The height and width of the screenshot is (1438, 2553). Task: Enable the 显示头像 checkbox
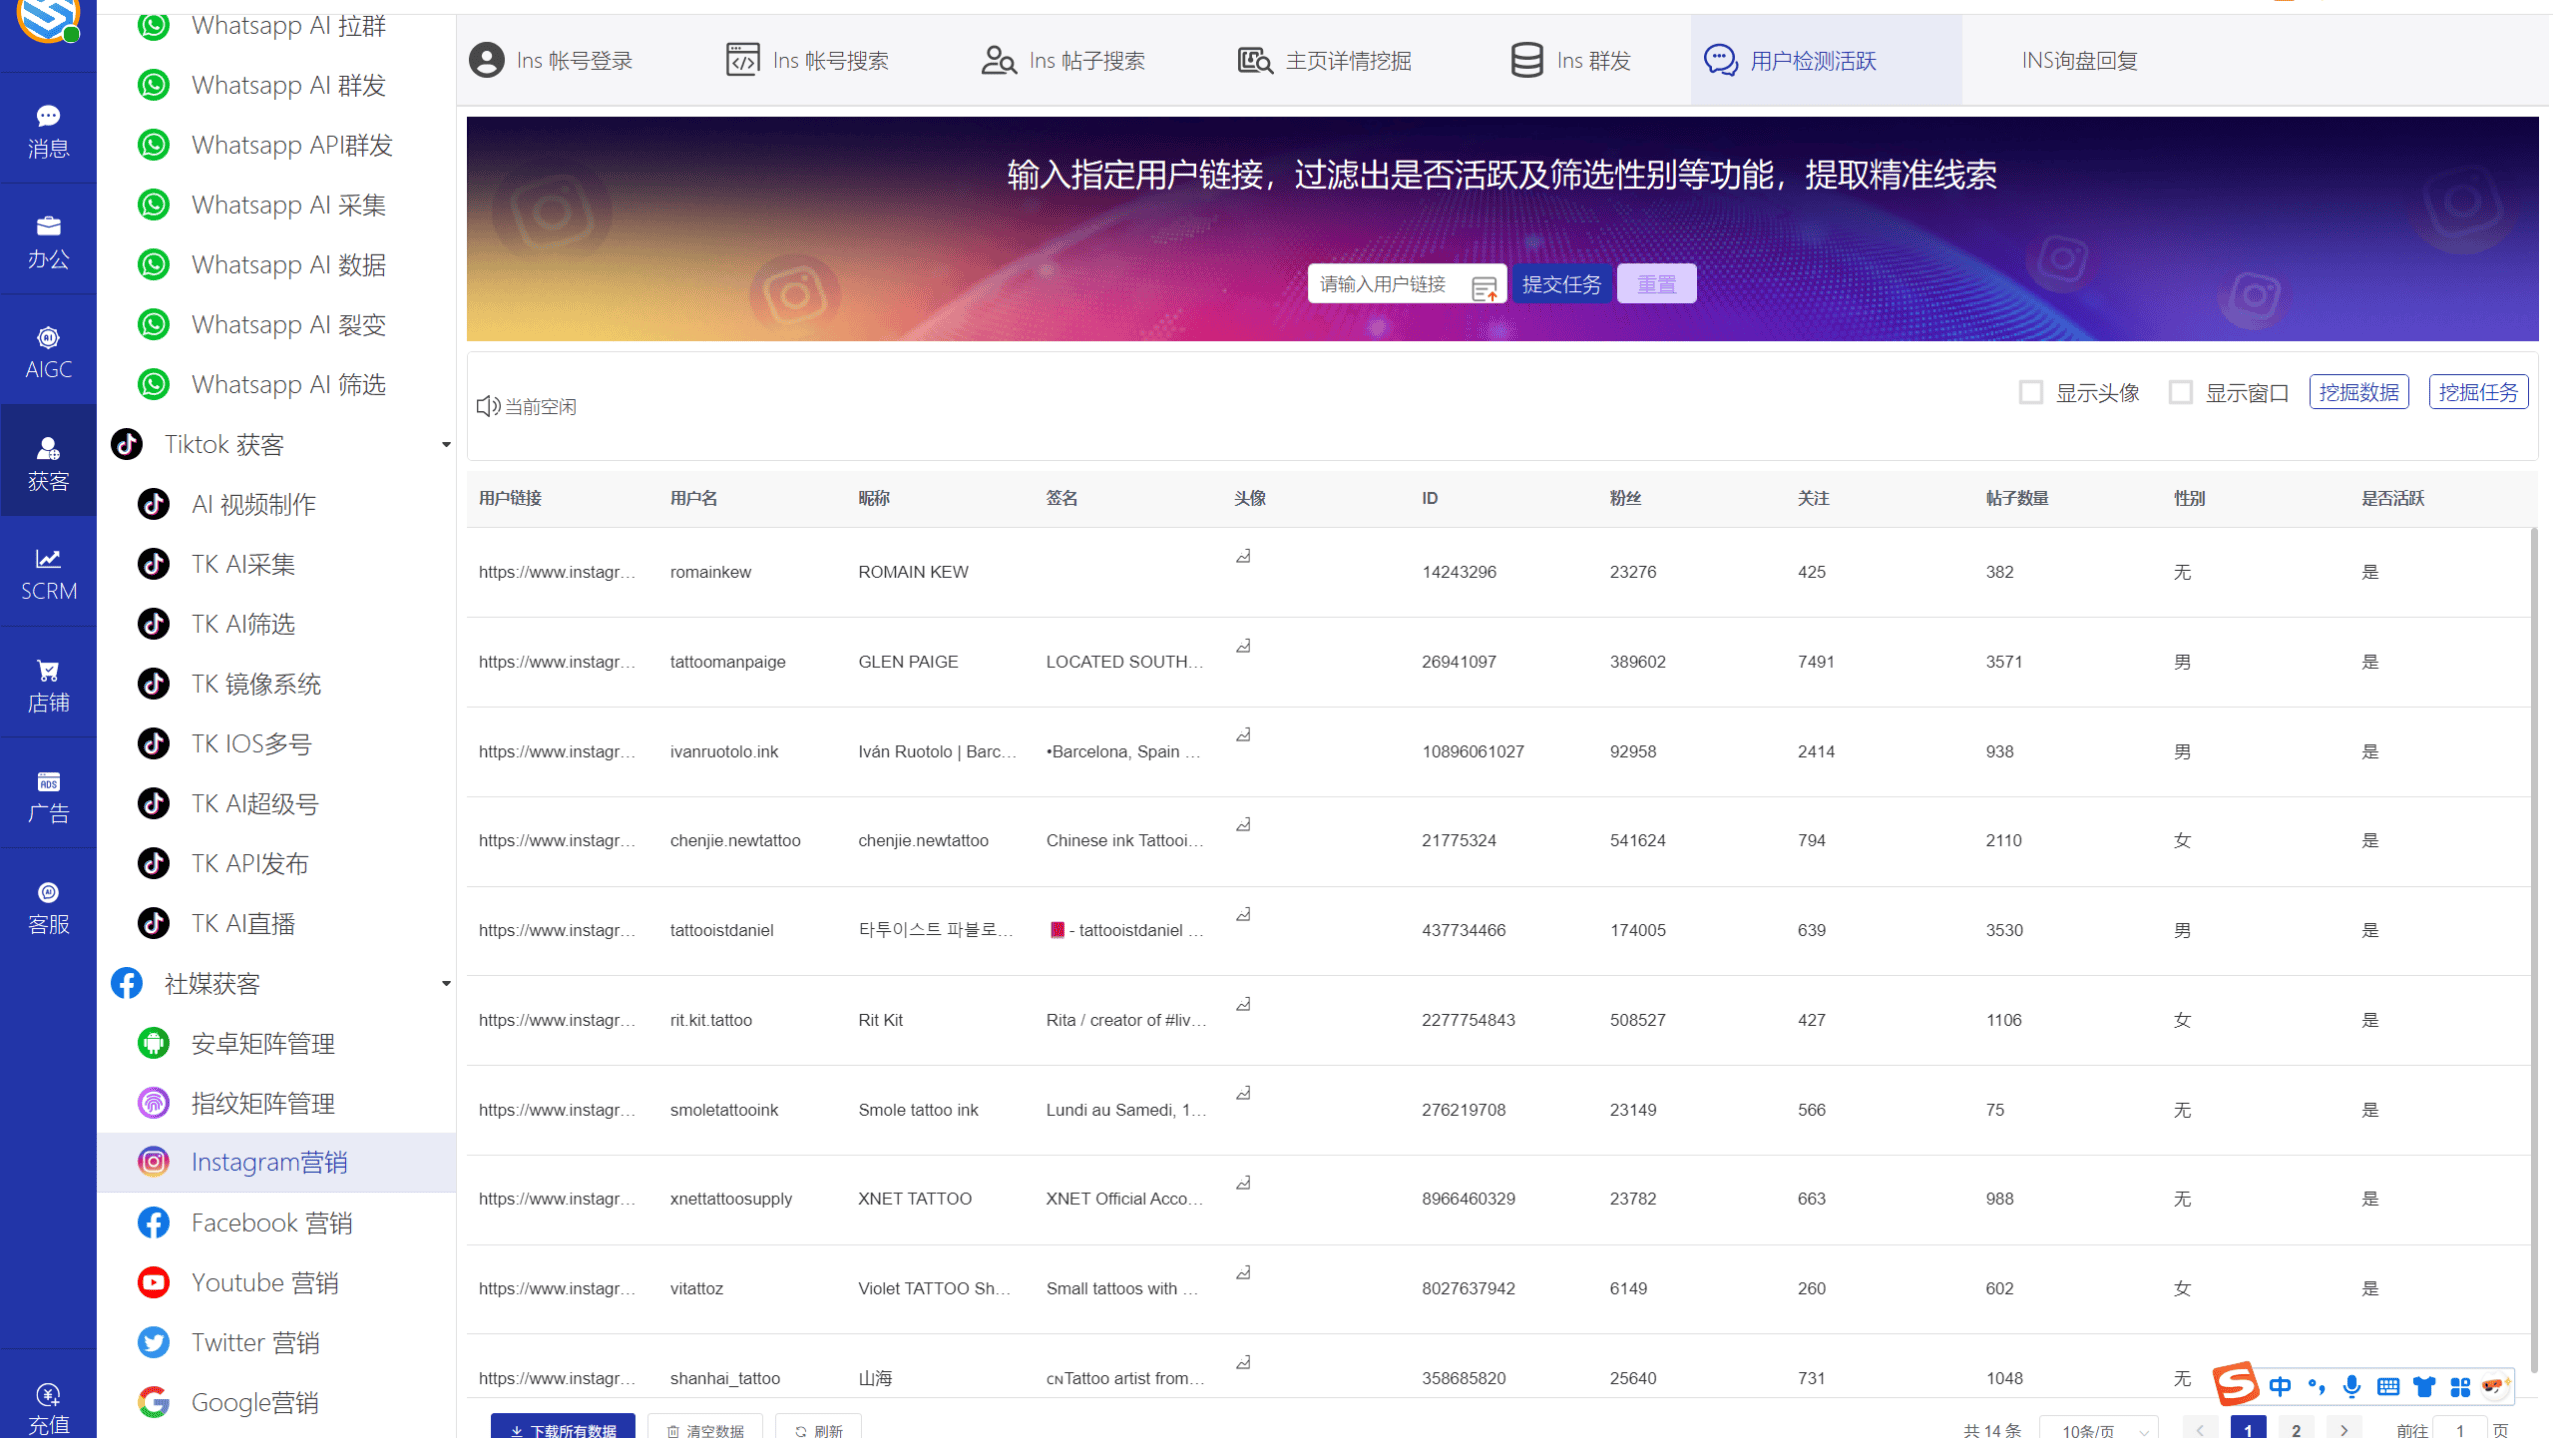(x=2031, y=392)
